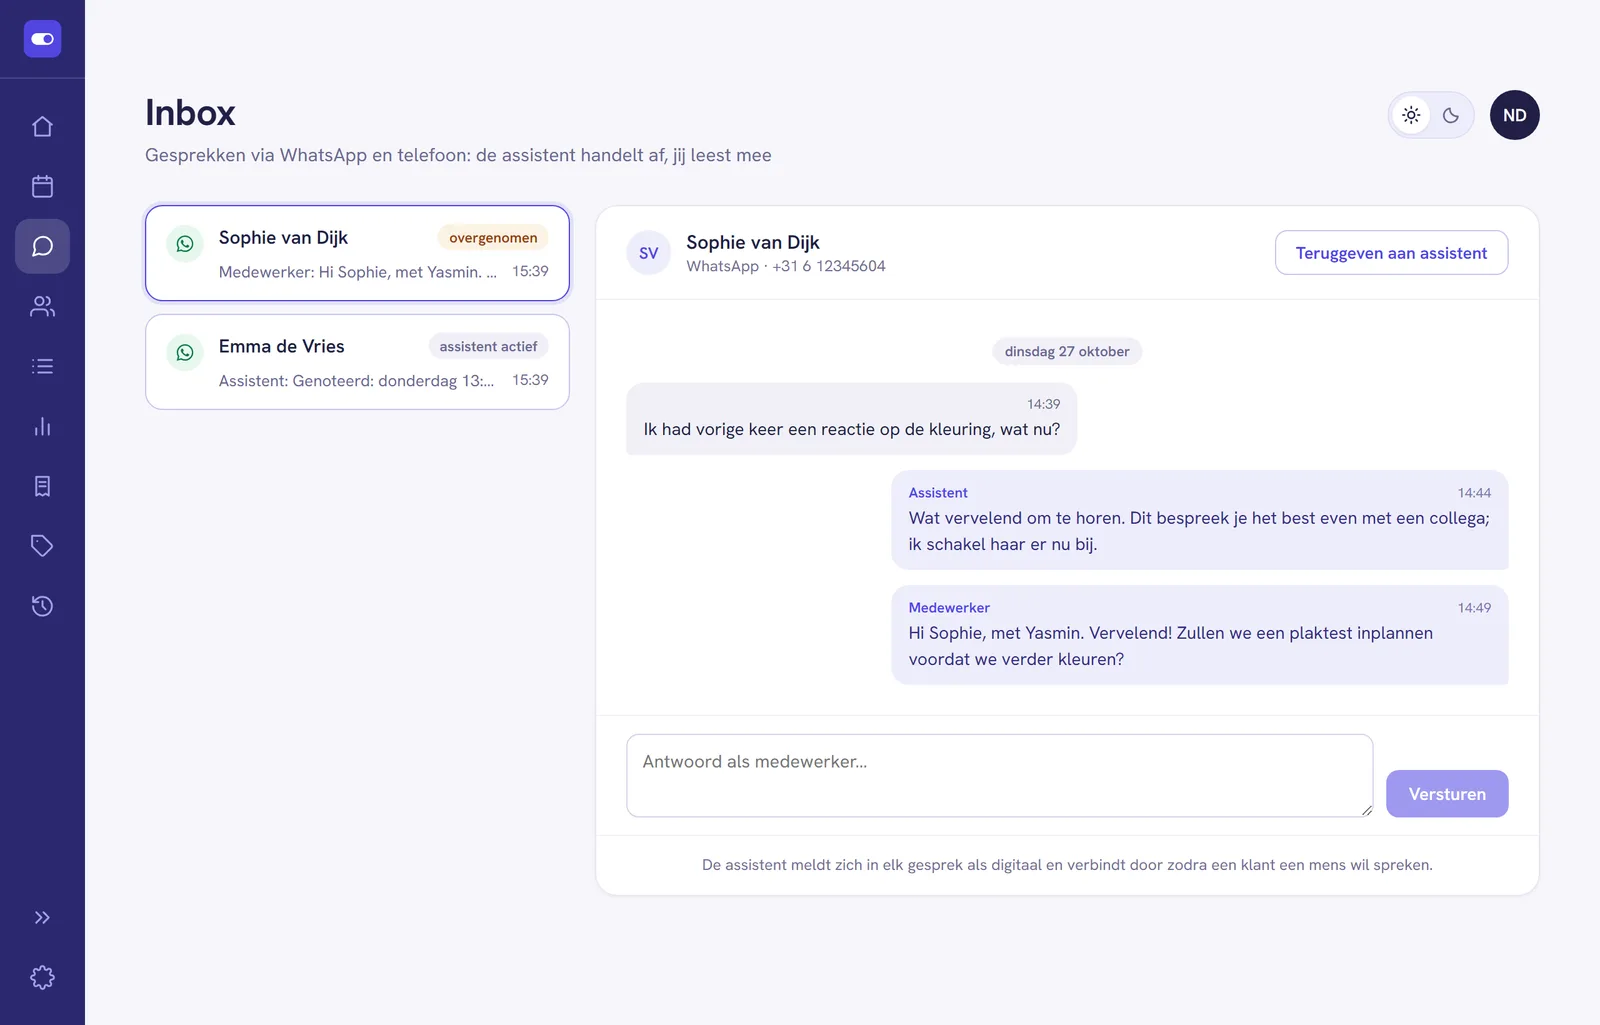
Task: Open the list icon in sidebar
Action: (x=42, y=366)
